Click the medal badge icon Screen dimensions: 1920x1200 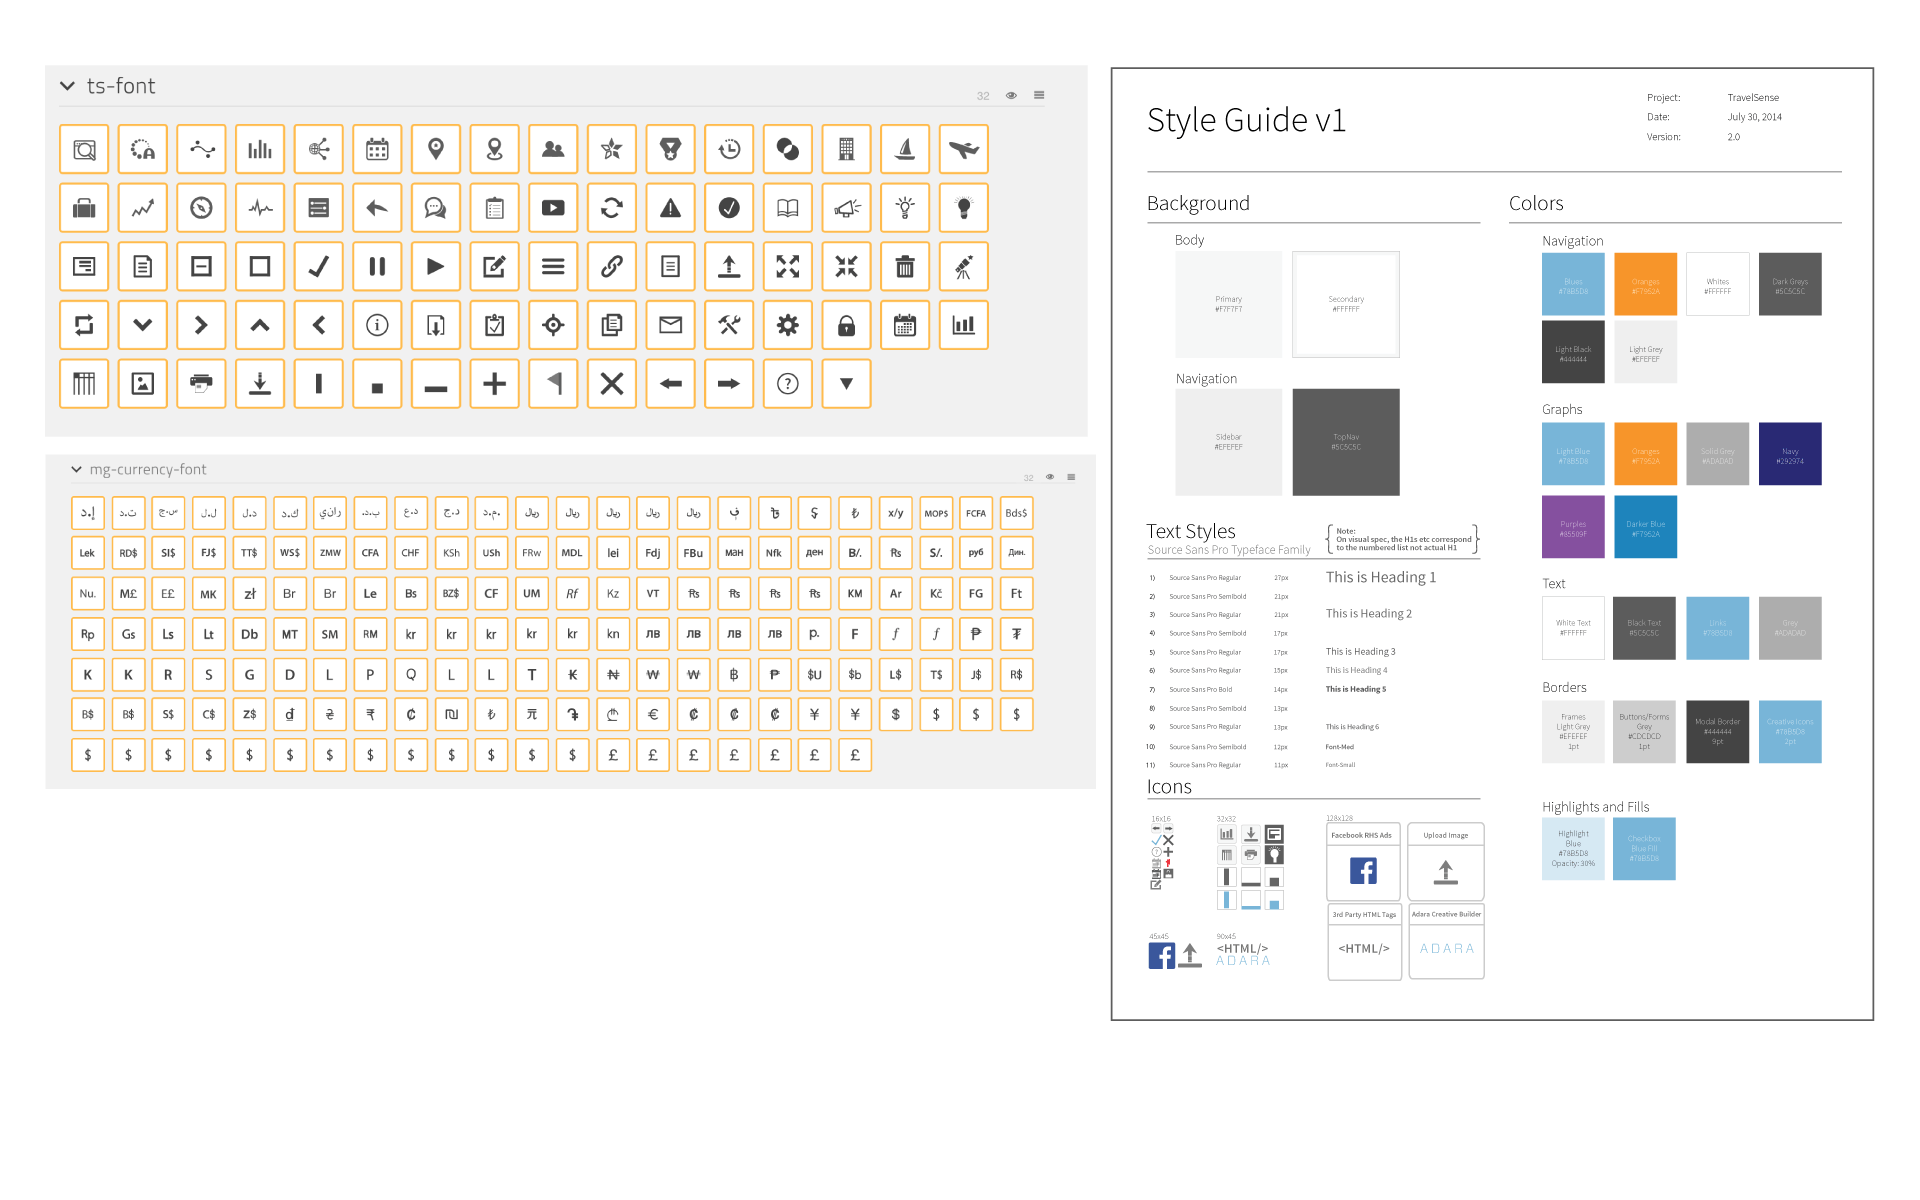[670, 150]
